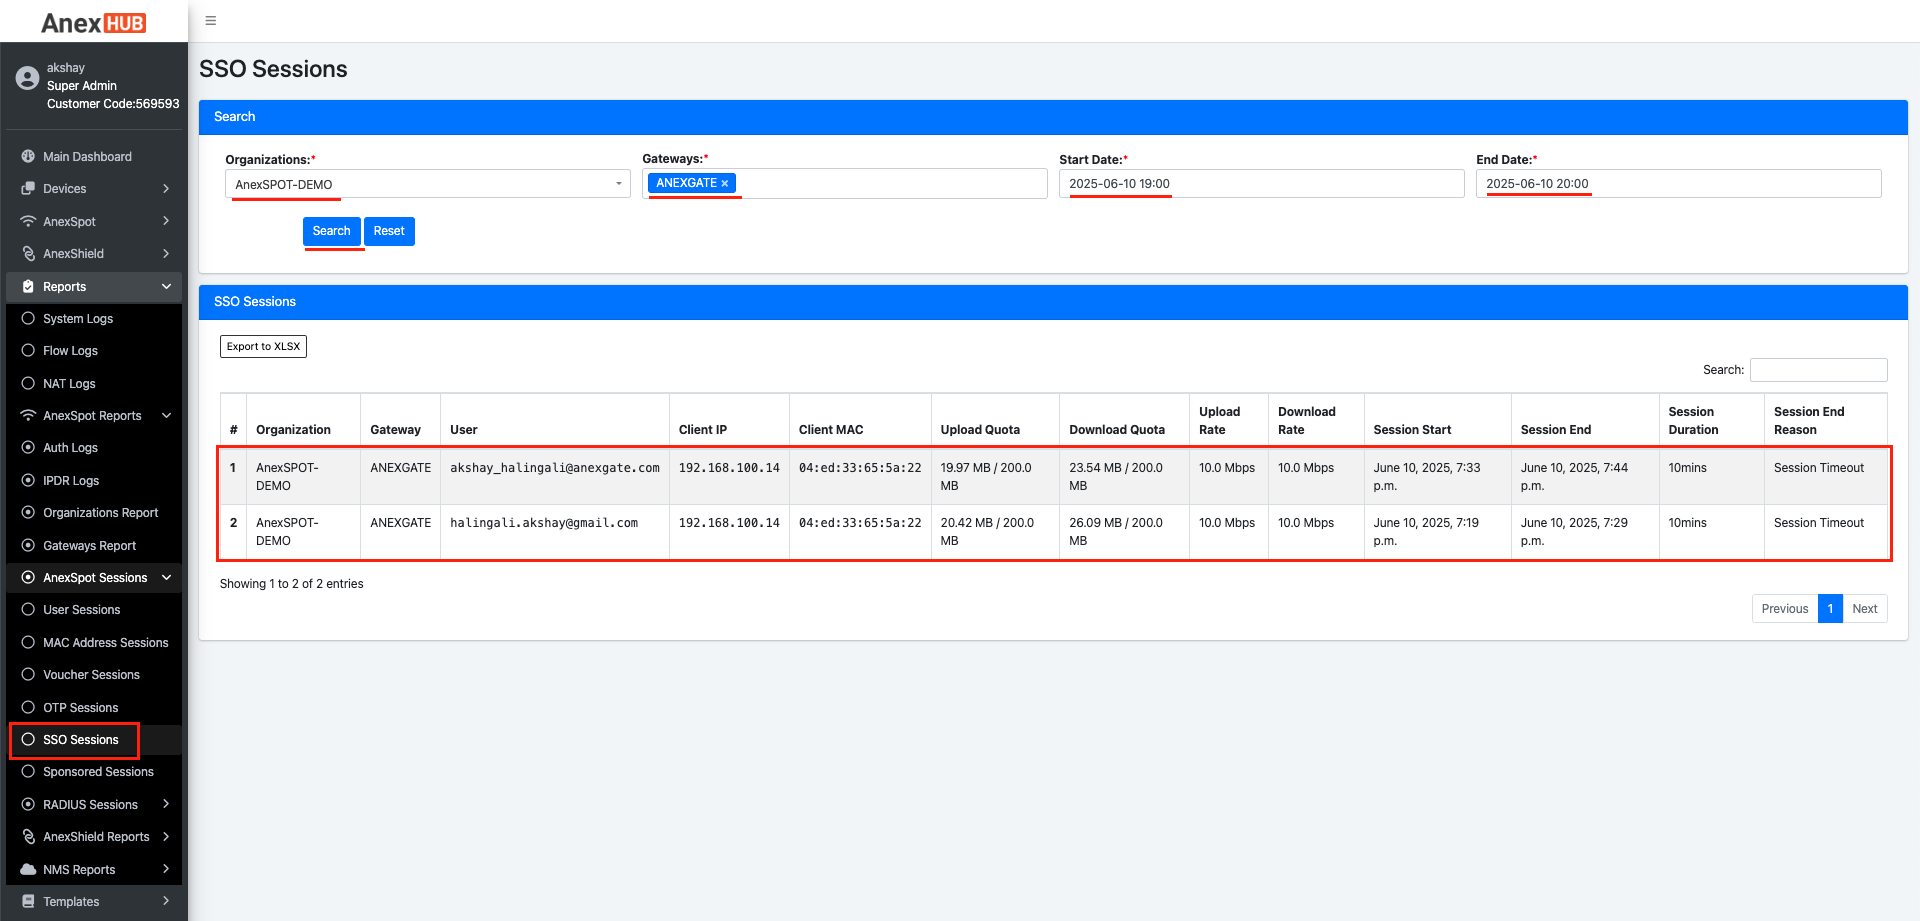This screenshot has width=1920, height=921.
Task: Select the Flow Logs radio item
Action: (70, 350)
